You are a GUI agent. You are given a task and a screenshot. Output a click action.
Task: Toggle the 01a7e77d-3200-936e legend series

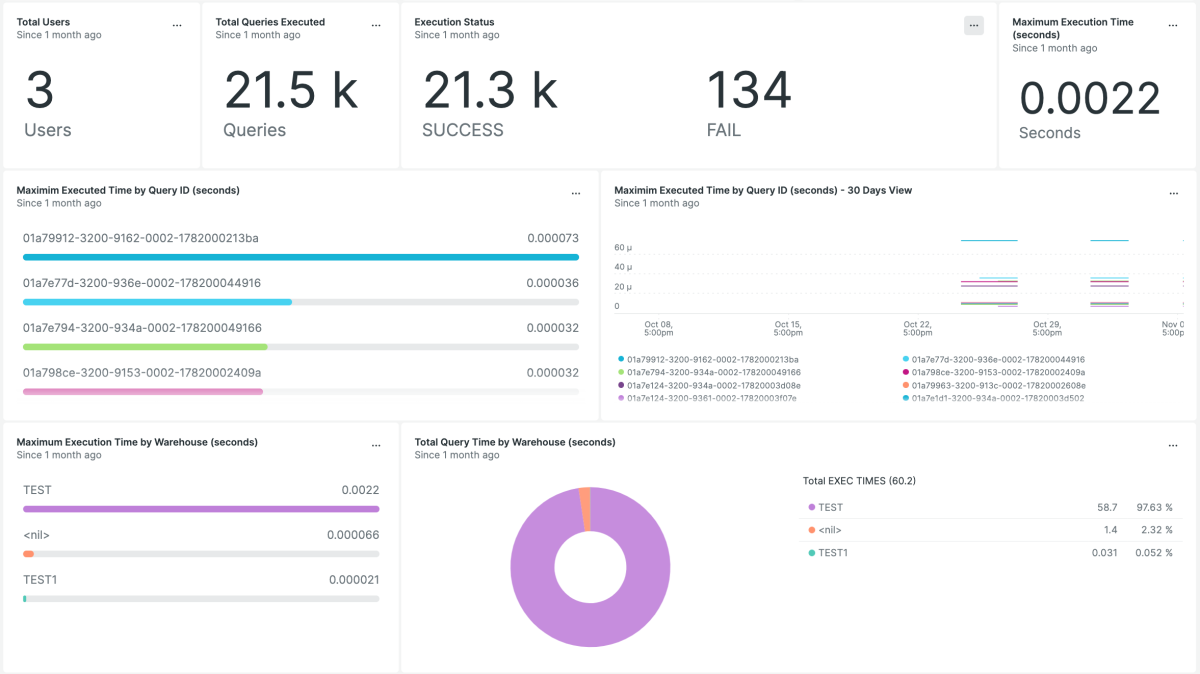point(998,359)
